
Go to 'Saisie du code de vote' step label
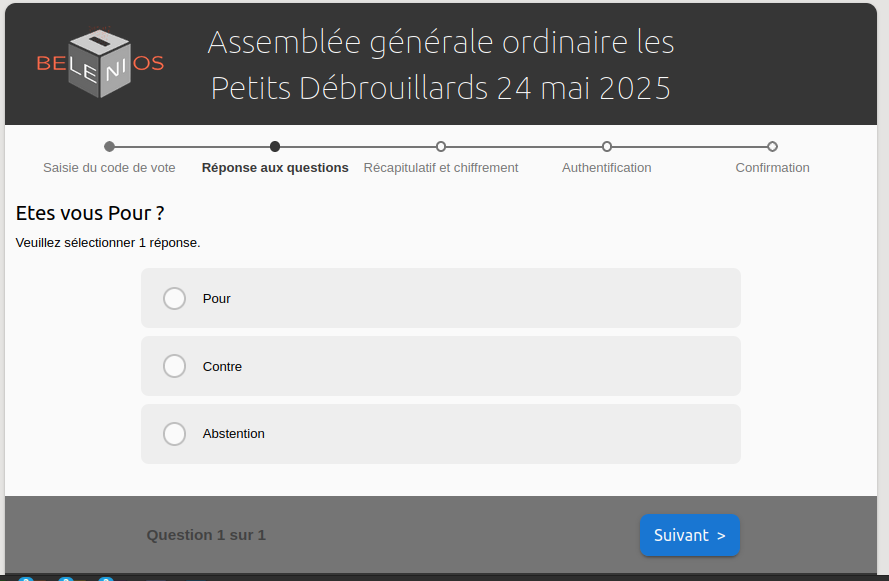(x=109, y=168)
